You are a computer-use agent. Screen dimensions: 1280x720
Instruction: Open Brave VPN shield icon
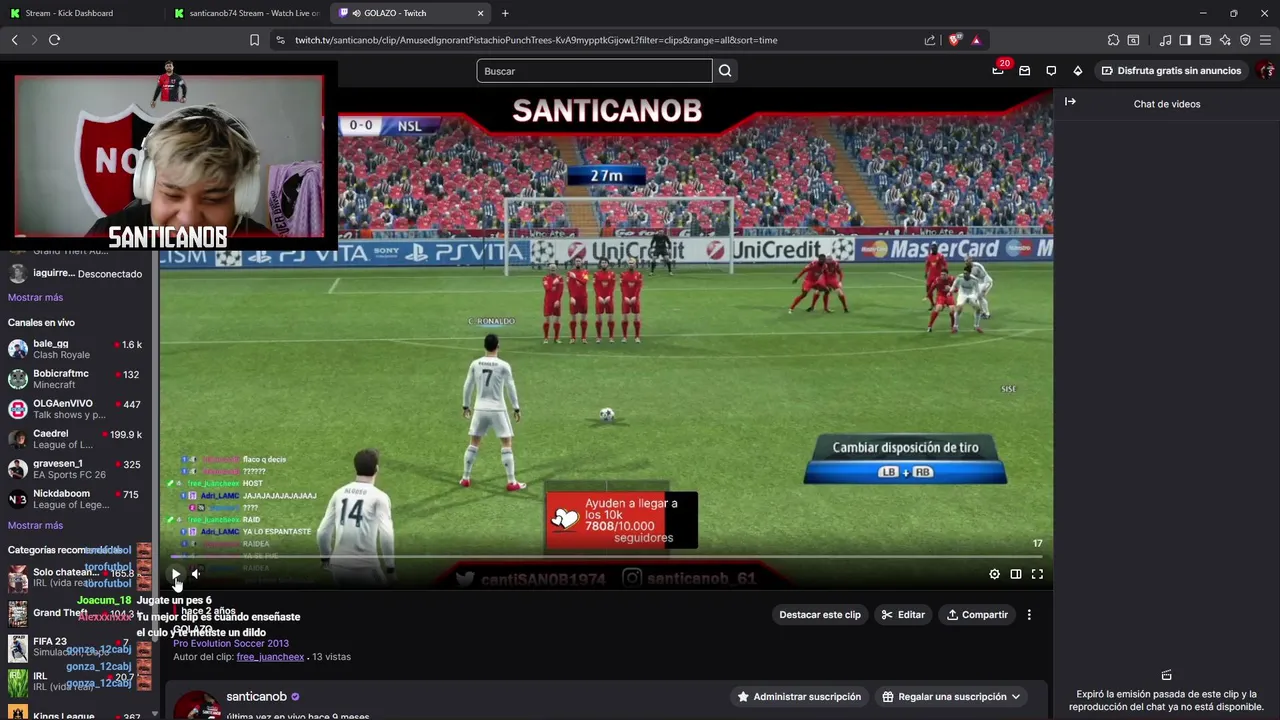click(1245, 40)
